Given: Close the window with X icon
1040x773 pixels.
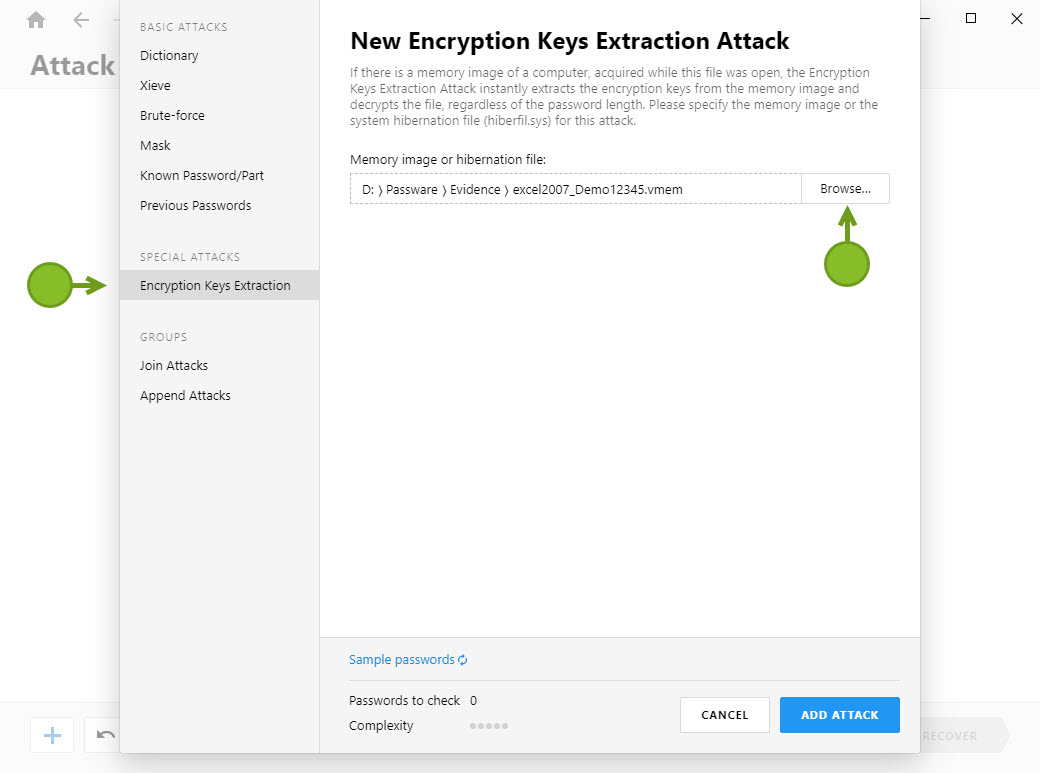Looking at the screenshot, I should pos(1017,19).
